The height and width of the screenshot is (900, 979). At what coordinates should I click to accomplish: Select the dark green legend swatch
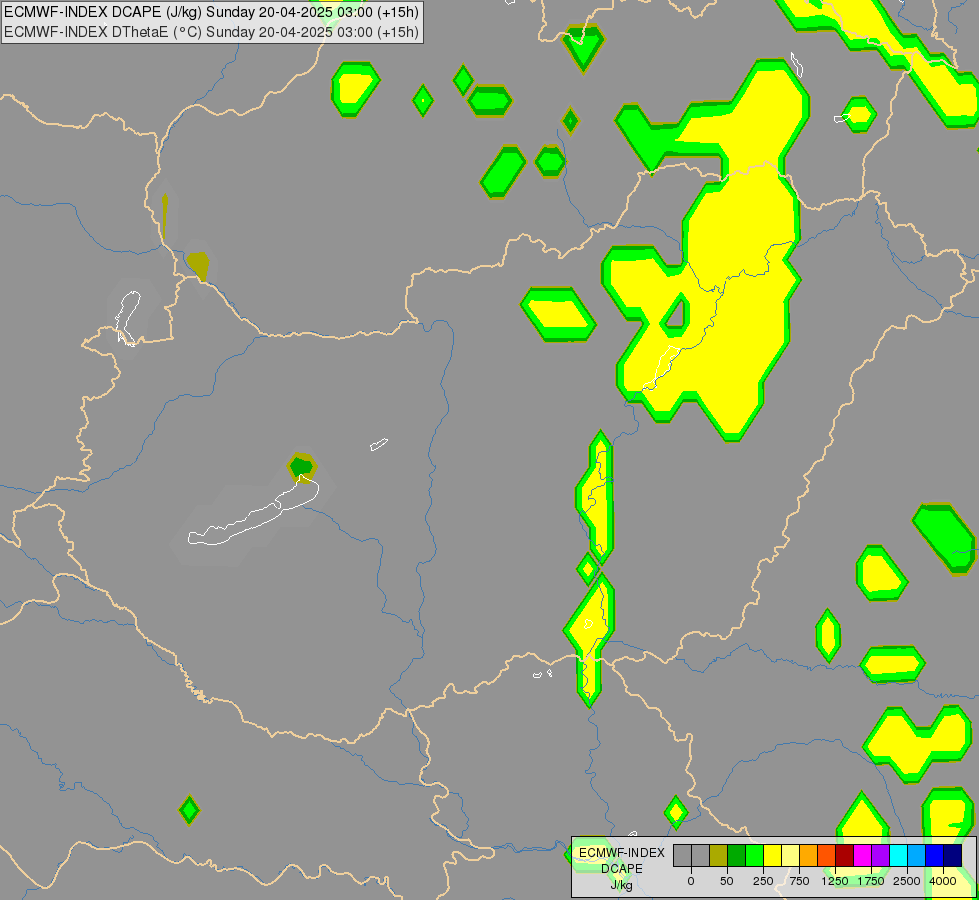click(737, 856)
